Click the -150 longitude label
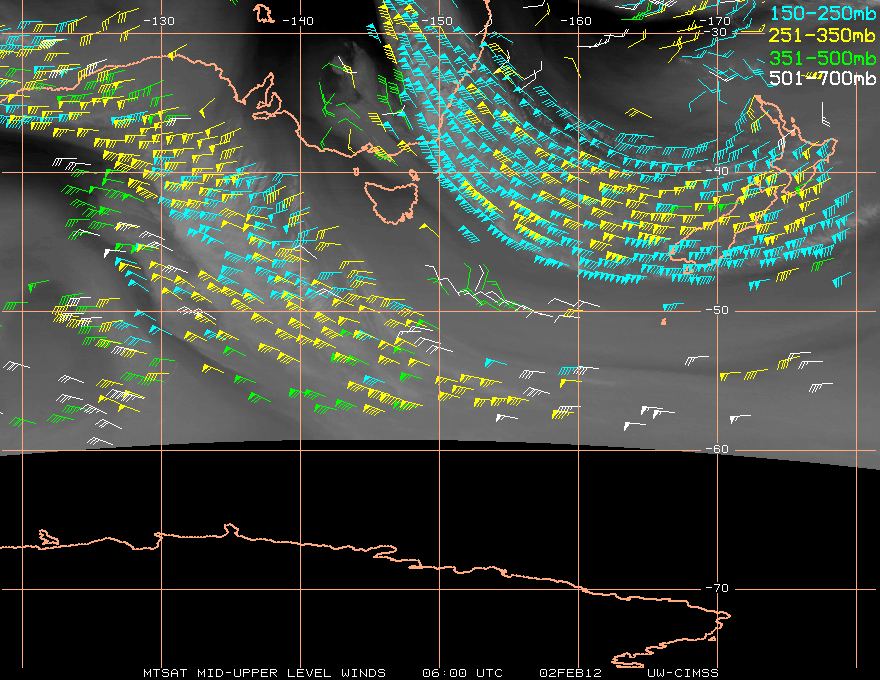The width and height of the screenshot is (880, 680). (437, 21)
